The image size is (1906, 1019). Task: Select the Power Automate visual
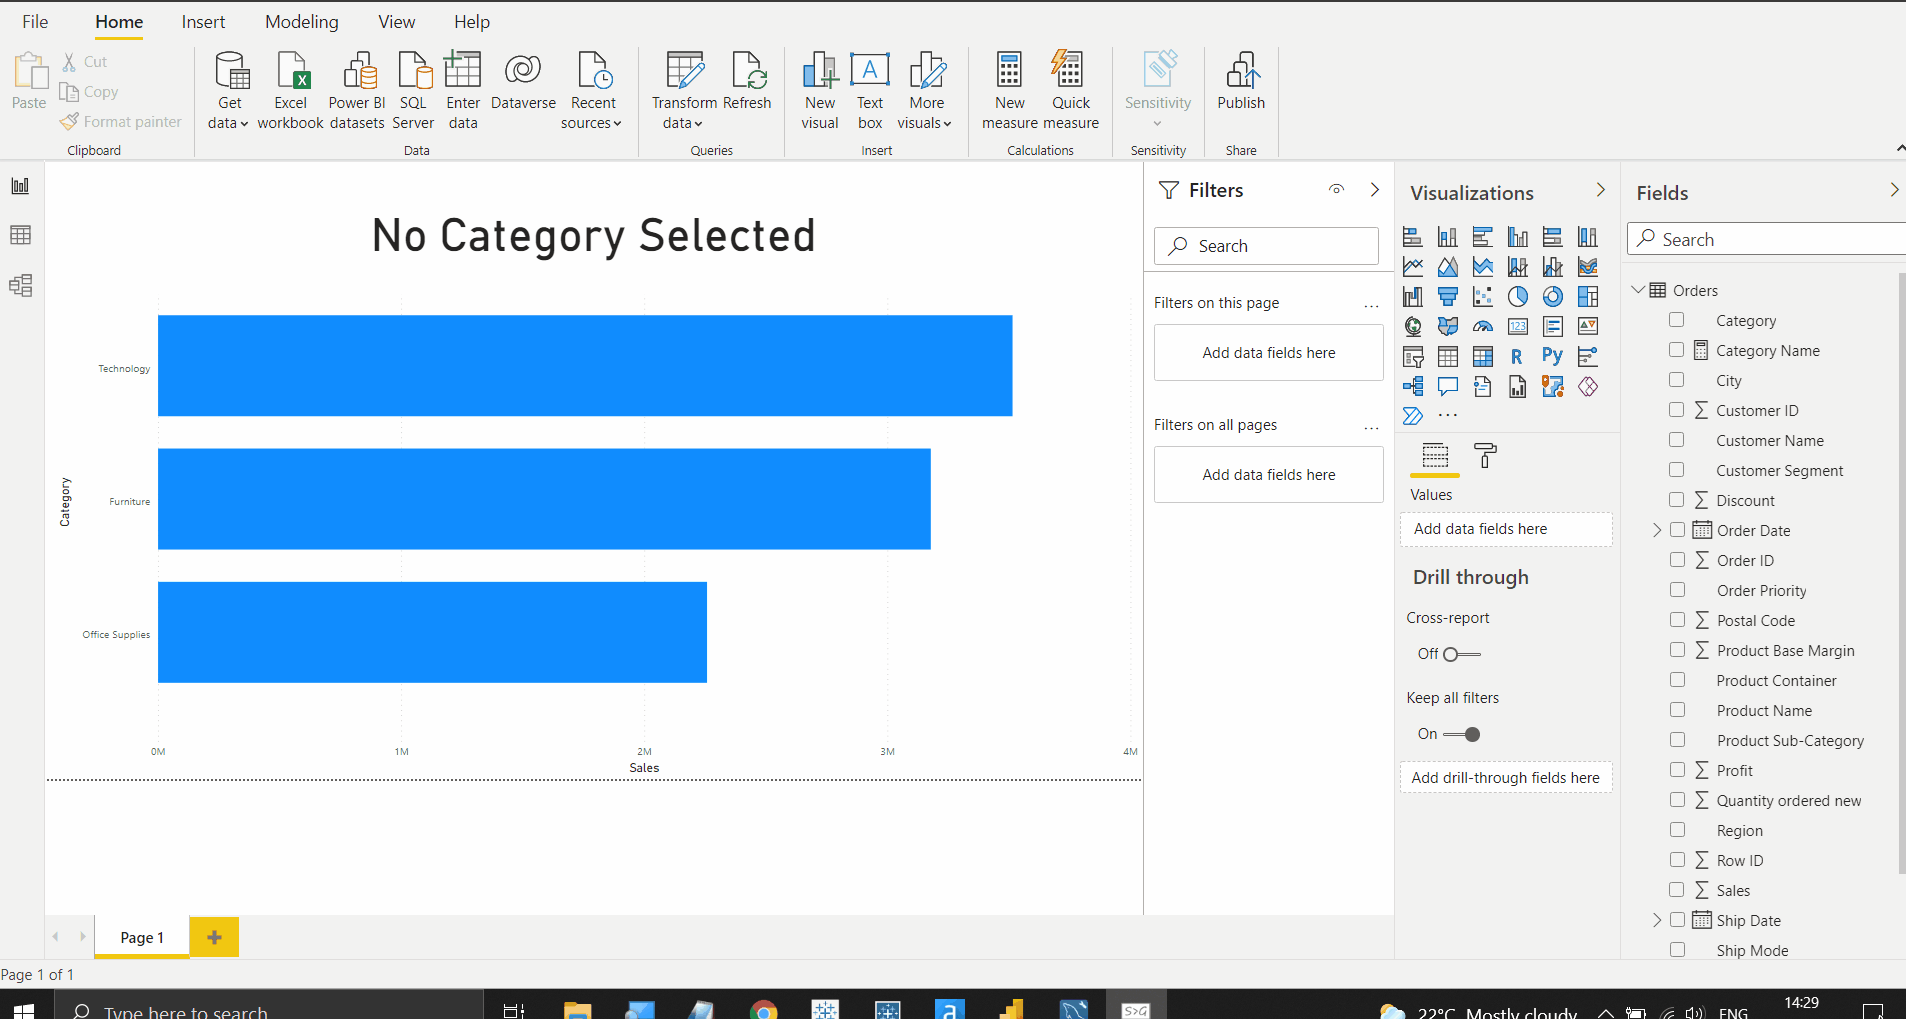click(1412, 416)
